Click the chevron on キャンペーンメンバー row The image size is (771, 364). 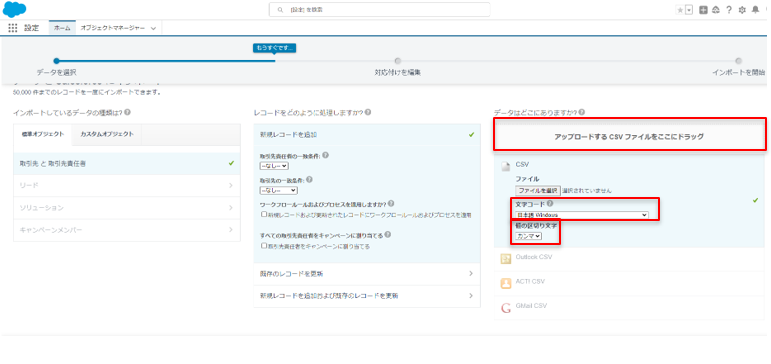pyautogui.click(x=230, y=230)
